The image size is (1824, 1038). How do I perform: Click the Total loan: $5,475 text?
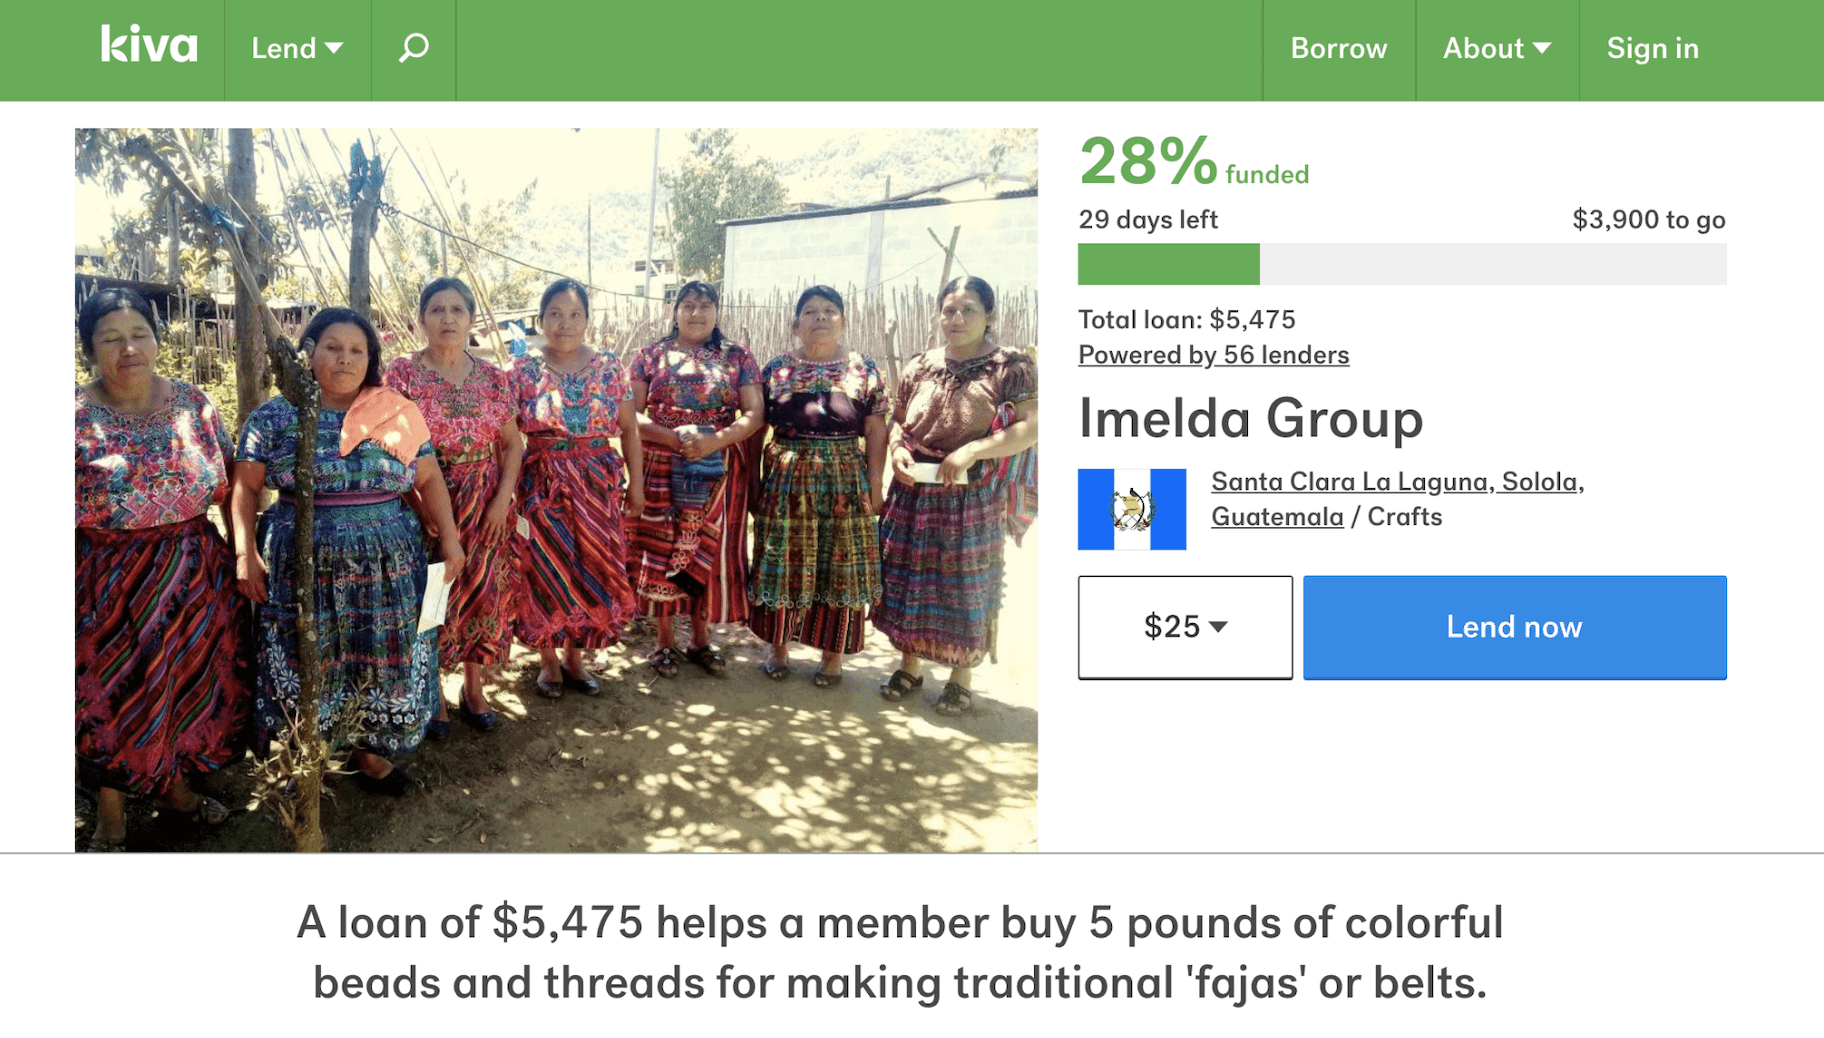pyautogui.click(x=1185, y=319)
